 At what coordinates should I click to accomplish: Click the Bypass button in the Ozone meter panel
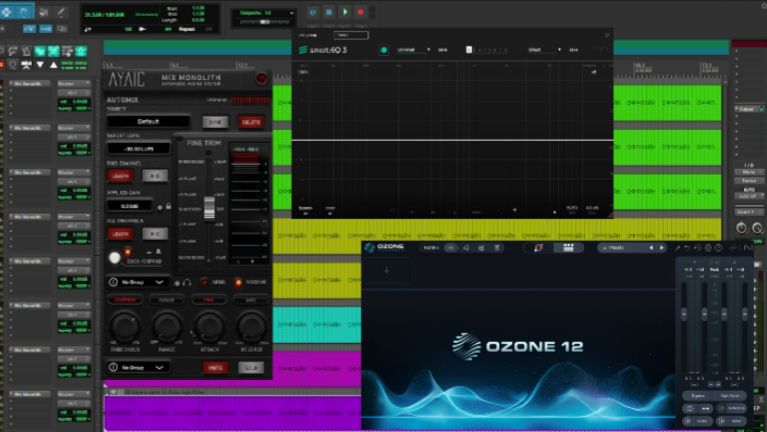click(x=699, y=395)
